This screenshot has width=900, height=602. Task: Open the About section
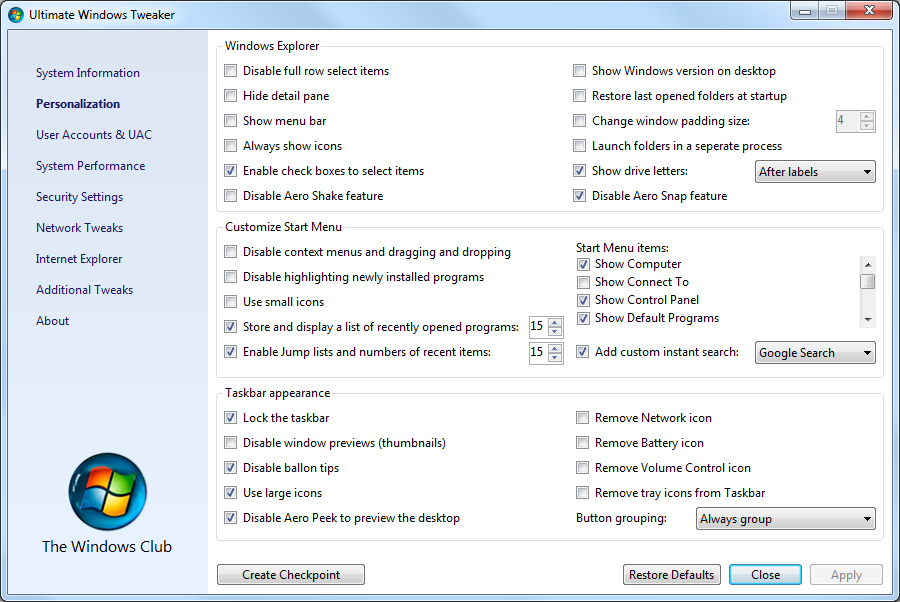point(52,321)
